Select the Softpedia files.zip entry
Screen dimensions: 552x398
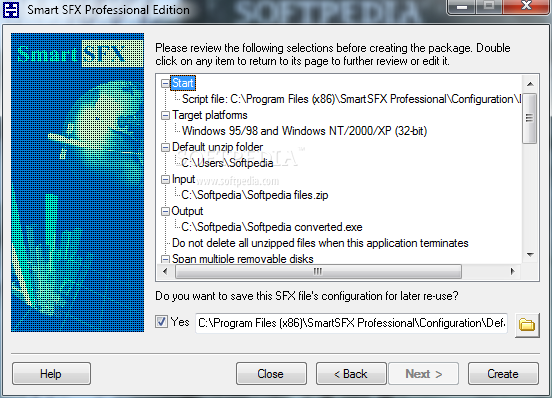255,195
